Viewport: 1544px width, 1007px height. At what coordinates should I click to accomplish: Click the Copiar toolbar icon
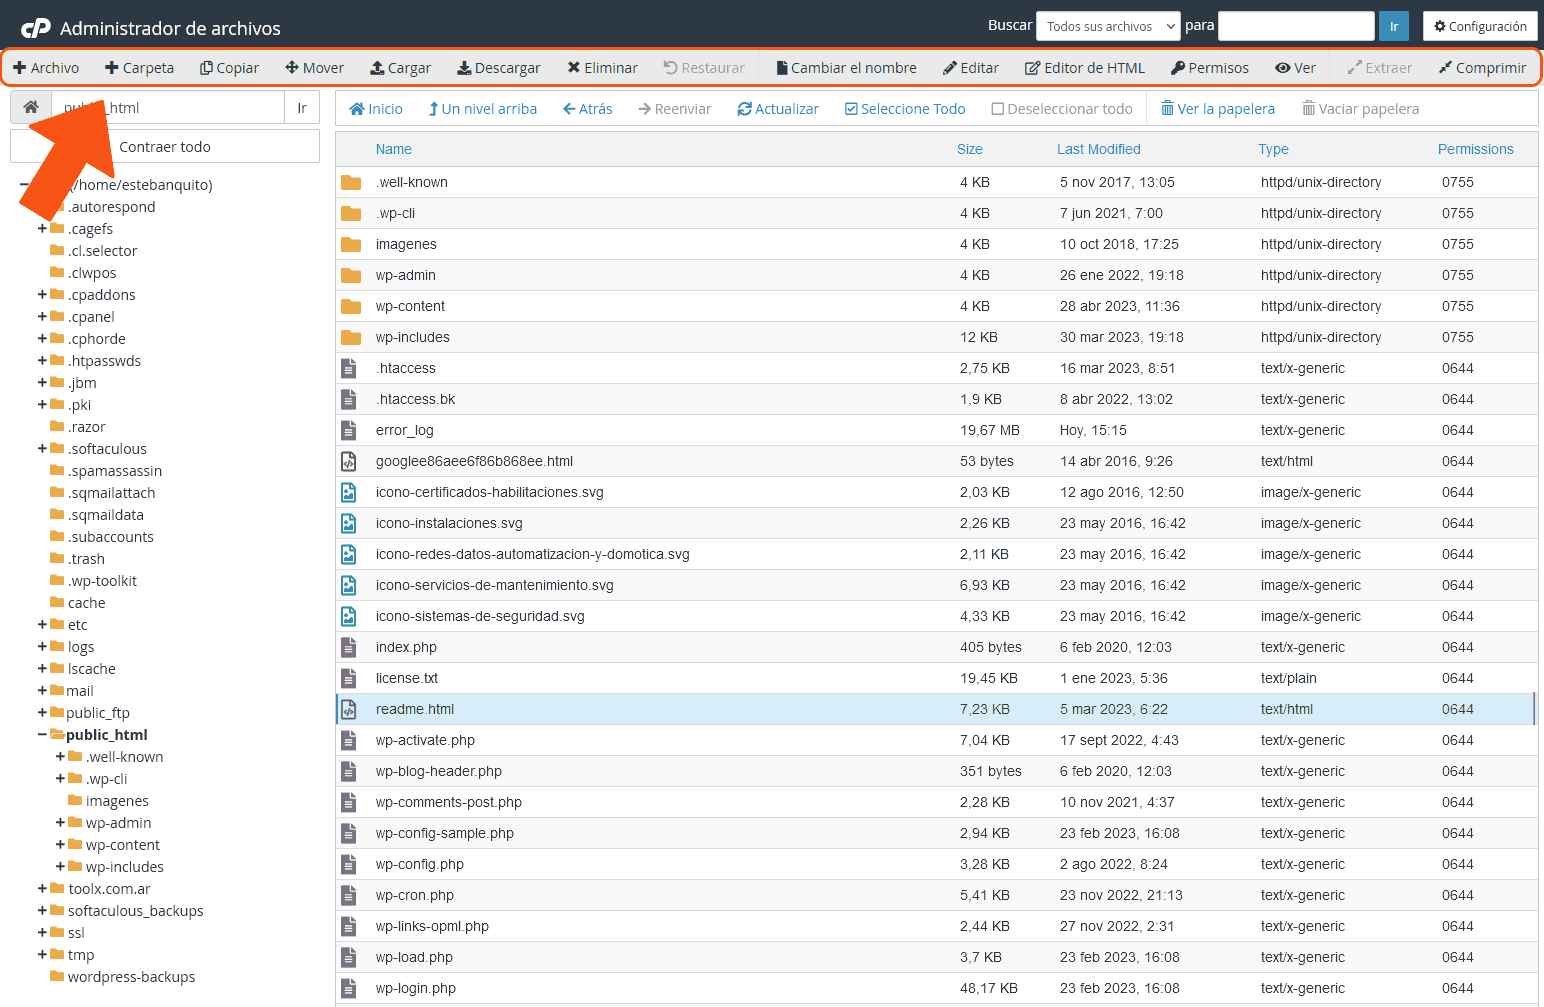(206, 68)
